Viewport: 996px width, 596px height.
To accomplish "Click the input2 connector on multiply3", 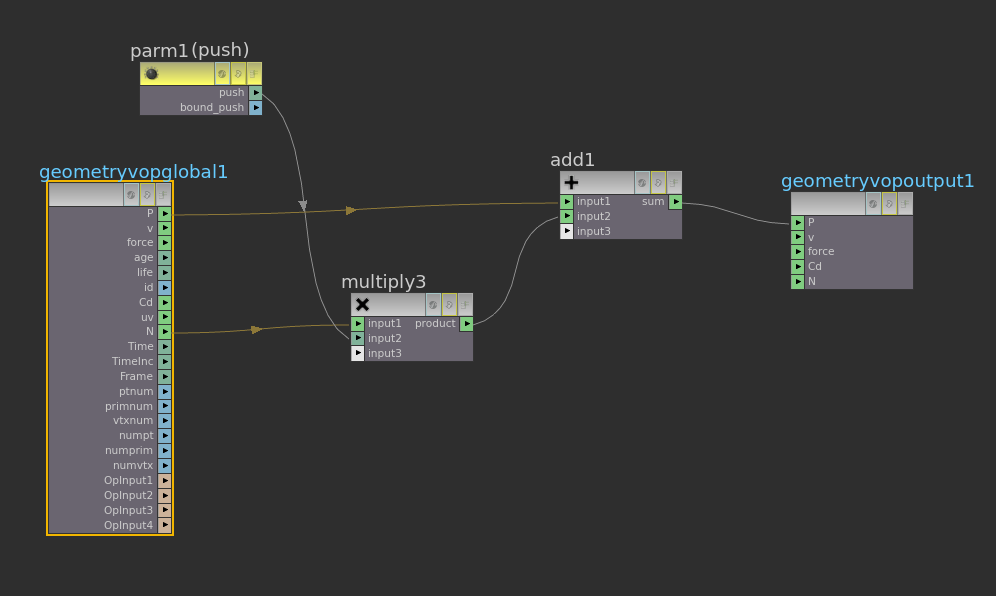I will coord(358,338).
